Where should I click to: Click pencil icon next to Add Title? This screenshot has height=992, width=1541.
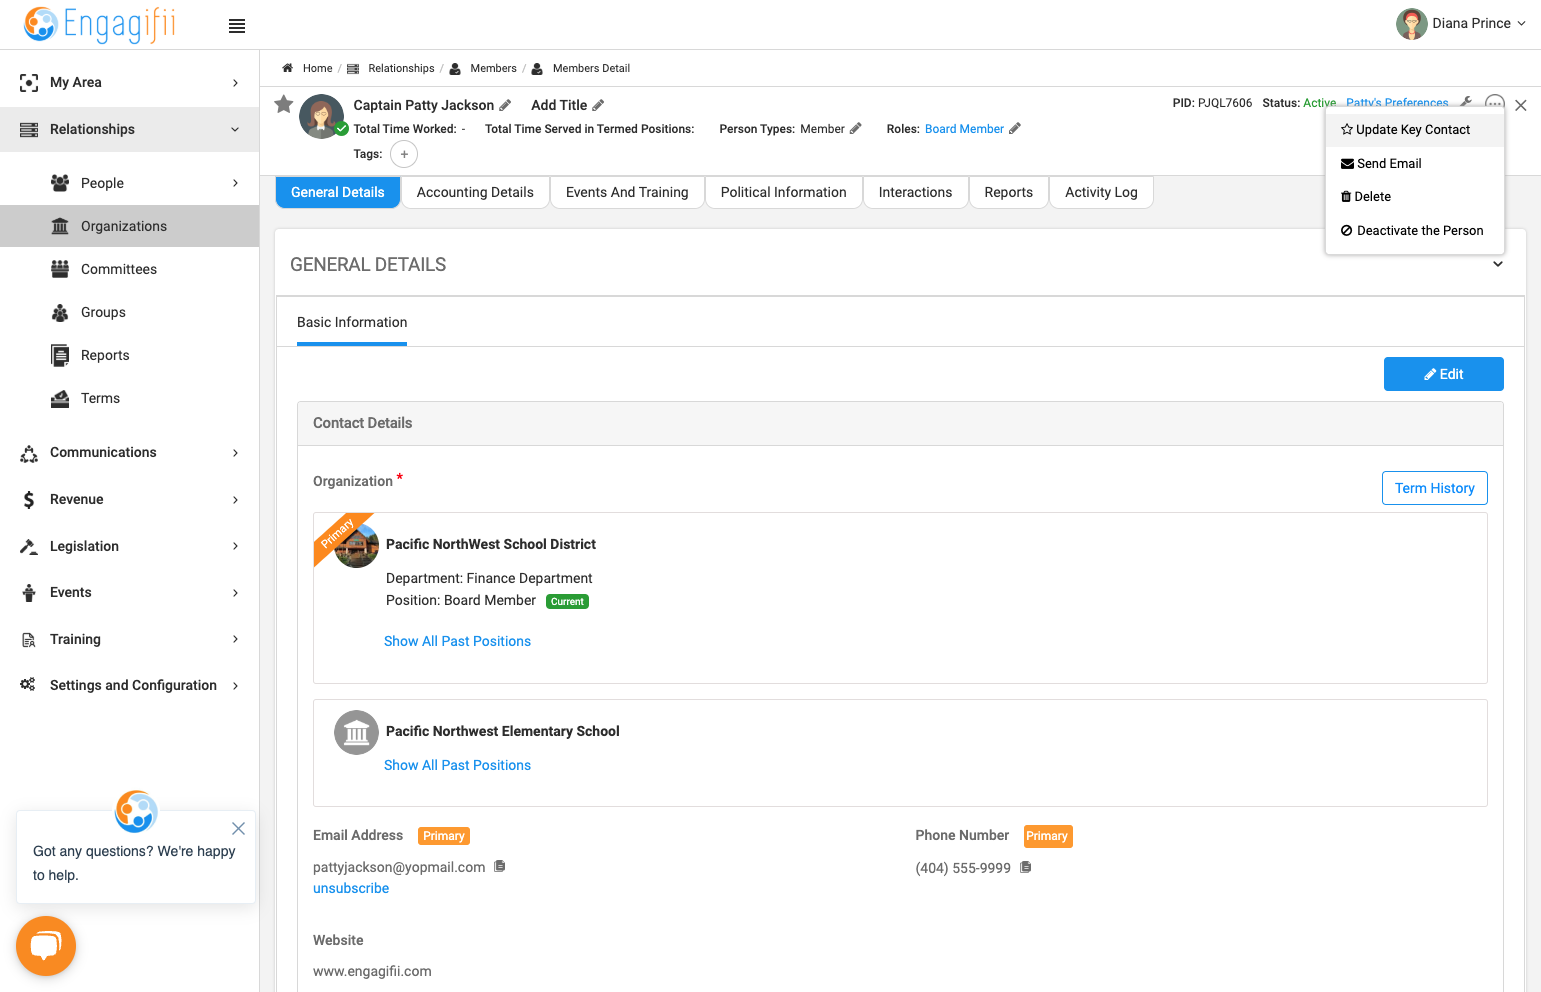click(598, 105)
